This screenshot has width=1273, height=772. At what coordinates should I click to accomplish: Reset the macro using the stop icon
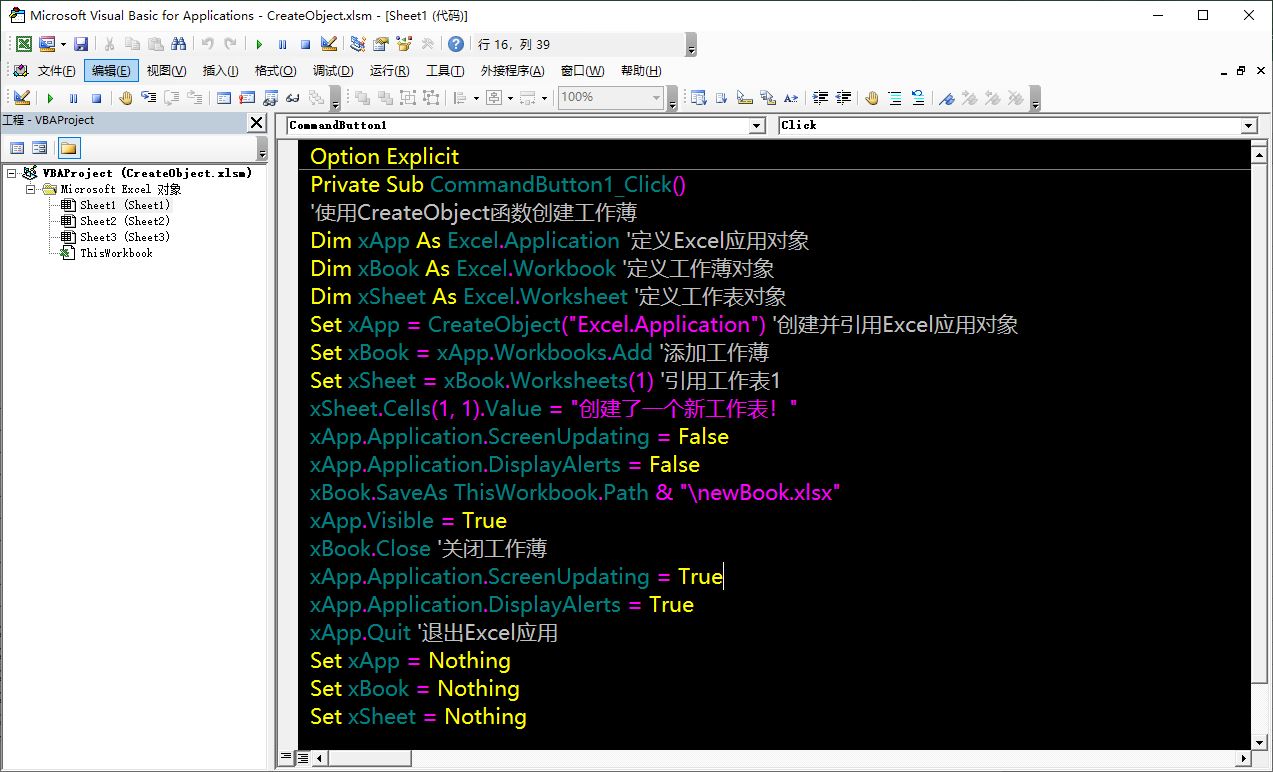click(304, 43)
